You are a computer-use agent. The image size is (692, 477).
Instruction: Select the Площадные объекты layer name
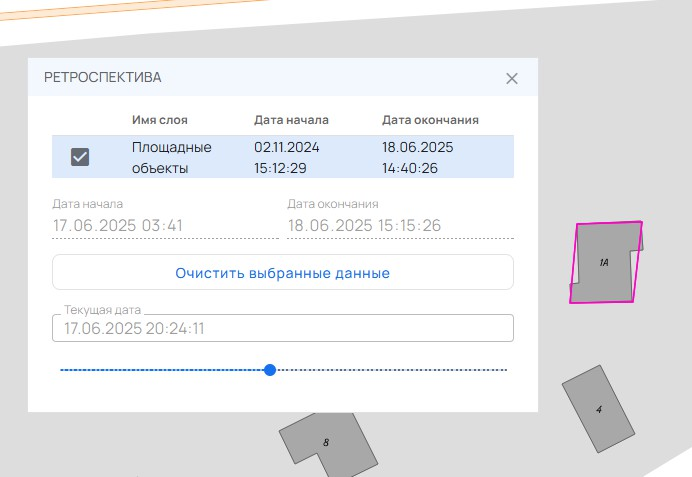[x=172, y=157]
